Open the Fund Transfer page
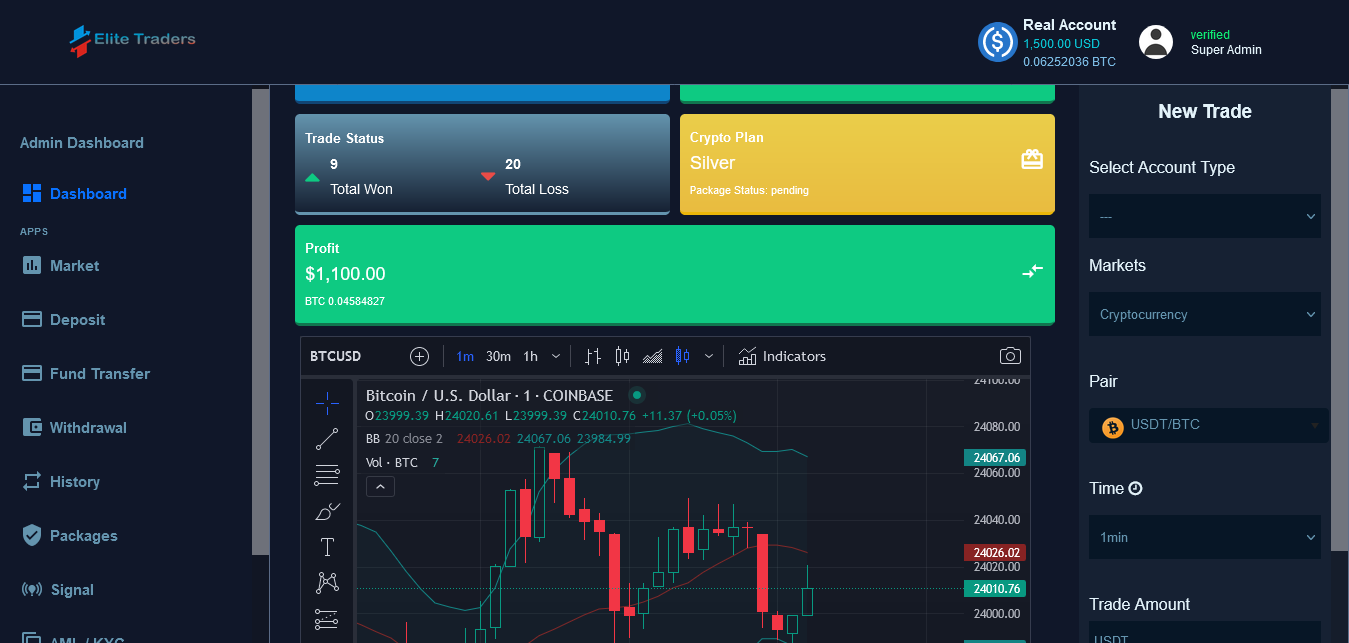The width and height of the screenshot is (1349, 643). pos(101,373)
